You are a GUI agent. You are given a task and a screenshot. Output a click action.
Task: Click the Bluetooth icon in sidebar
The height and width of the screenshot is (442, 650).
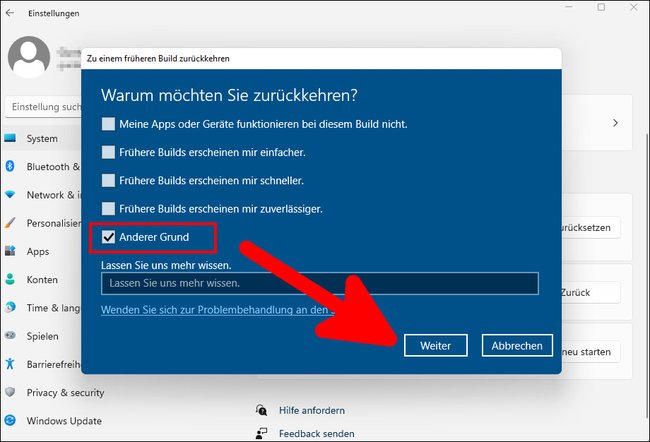[10, 166]
